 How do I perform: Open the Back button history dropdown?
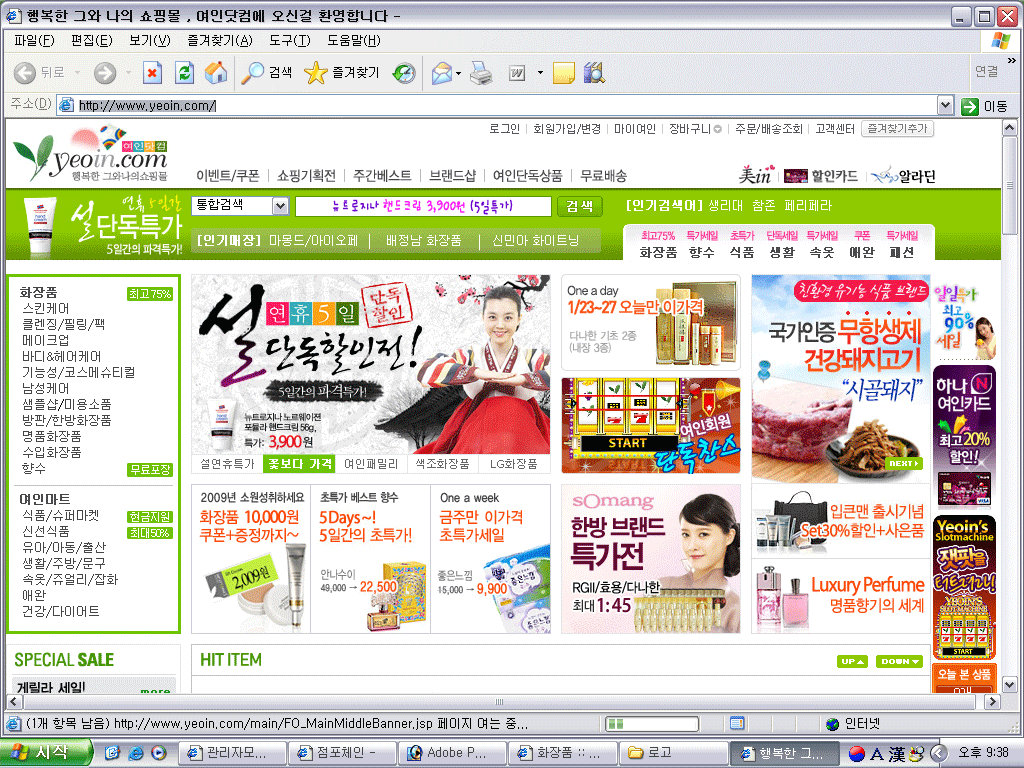pos(77,73)
